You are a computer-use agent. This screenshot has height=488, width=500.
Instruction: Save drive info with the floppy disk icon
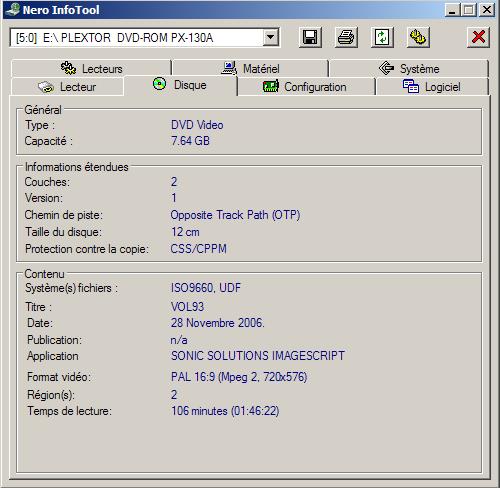(310, 37)
